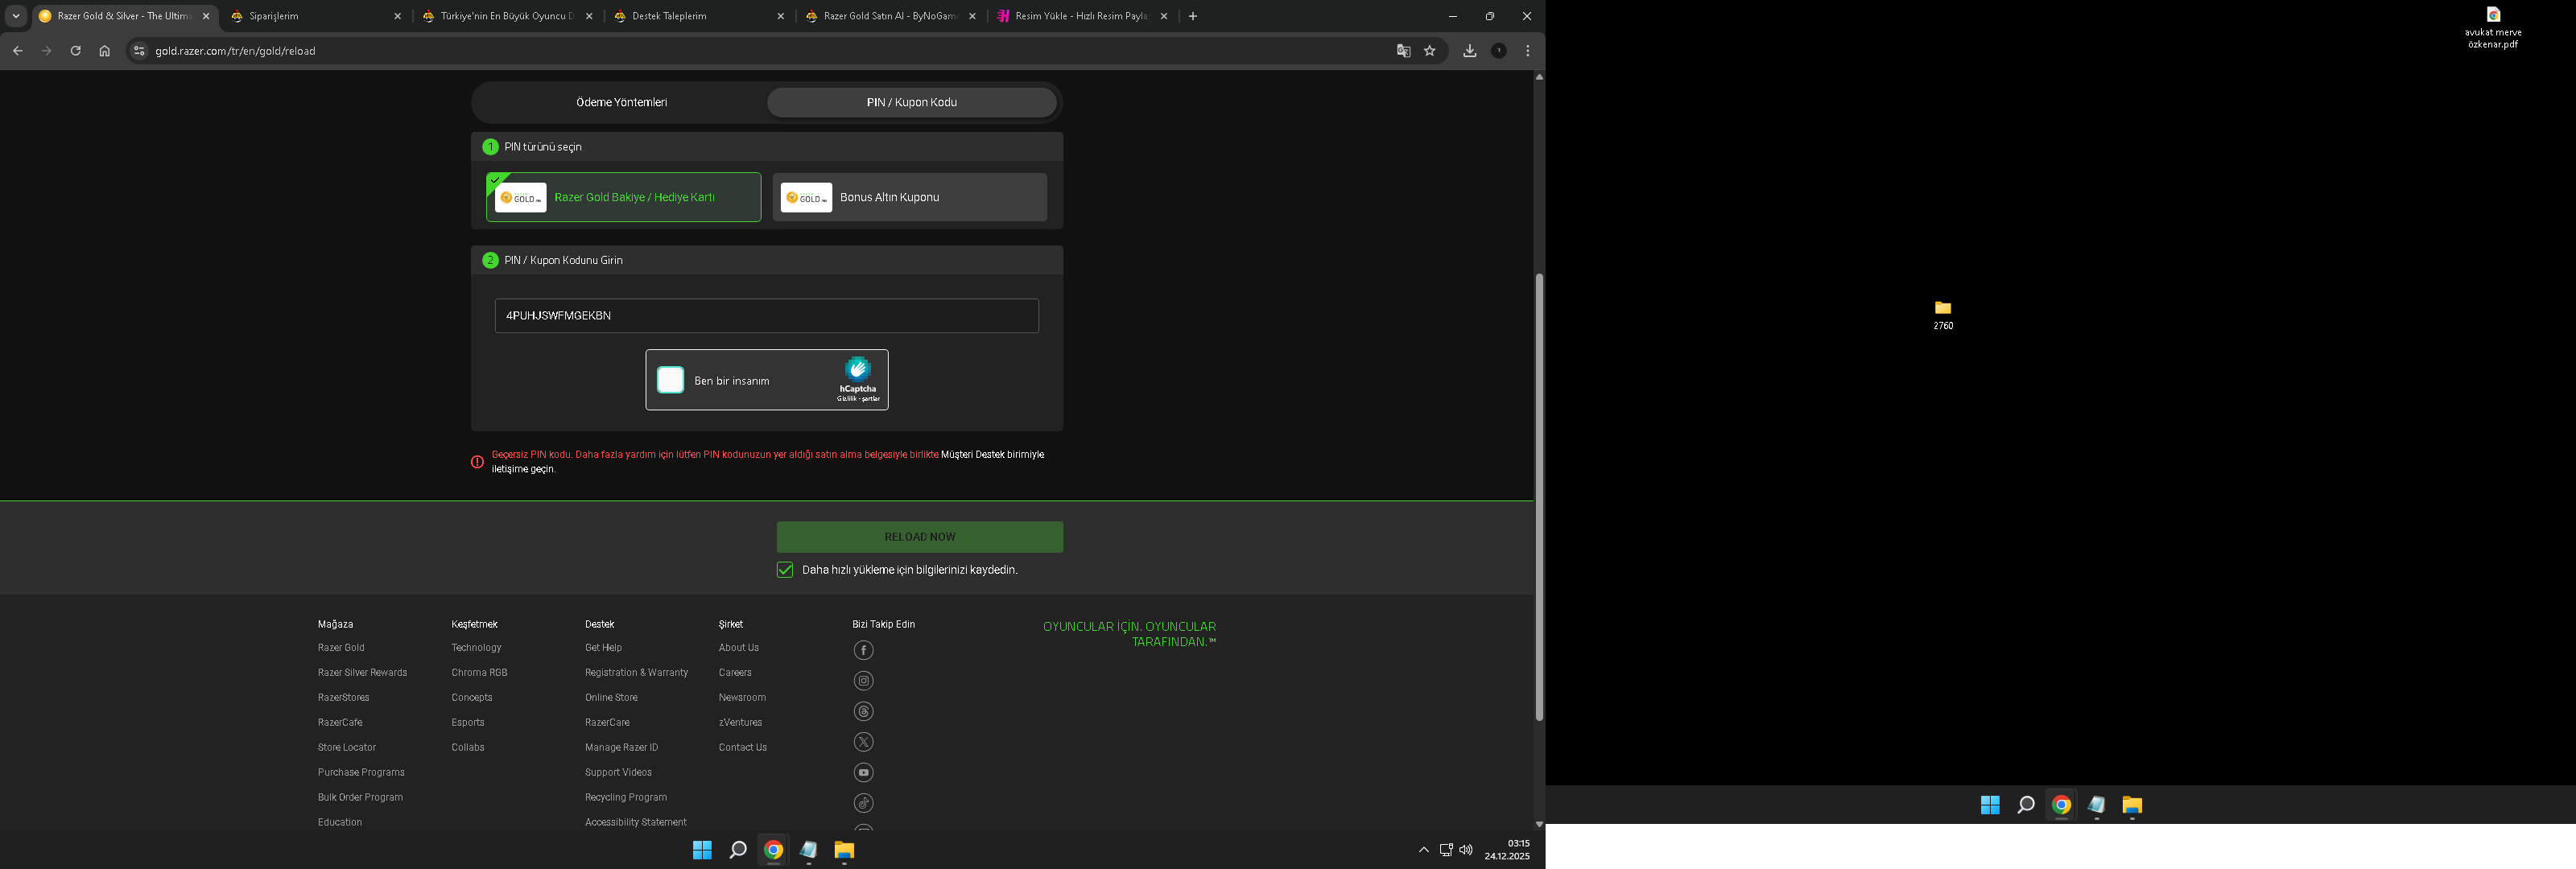Switch to the Destek Taleplerim browser tab

[699, 16]
